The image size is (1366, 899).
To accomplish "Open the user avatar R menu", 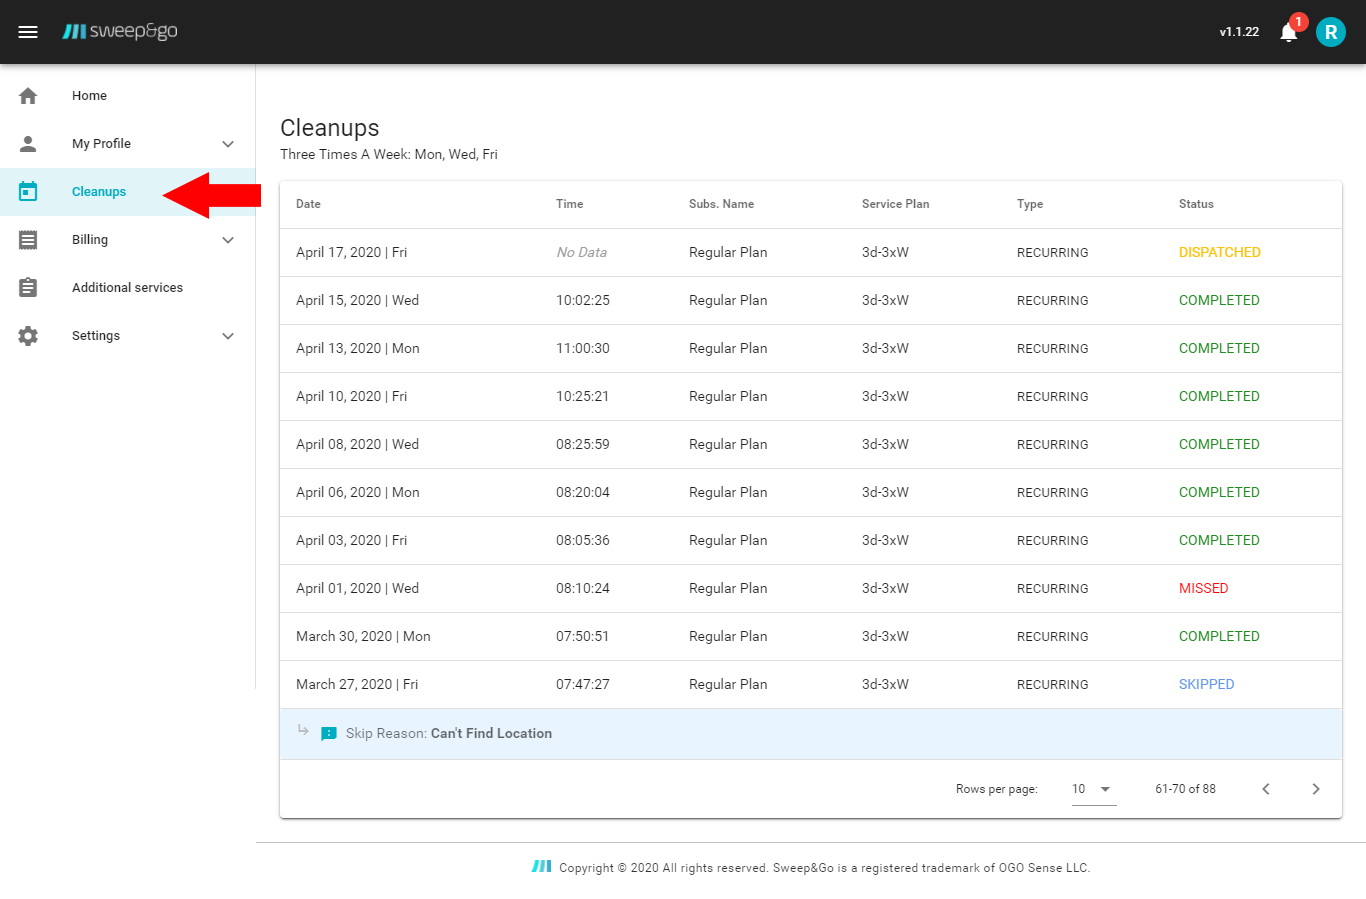I will coord(1331,32).
